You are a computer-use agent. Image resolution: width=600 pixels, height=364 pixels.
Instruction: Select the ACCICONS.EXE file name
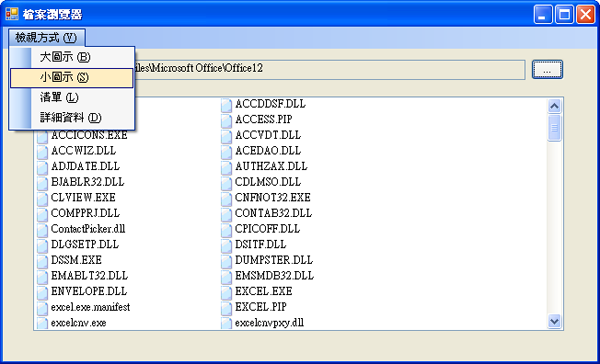click(x=89, y=135)
